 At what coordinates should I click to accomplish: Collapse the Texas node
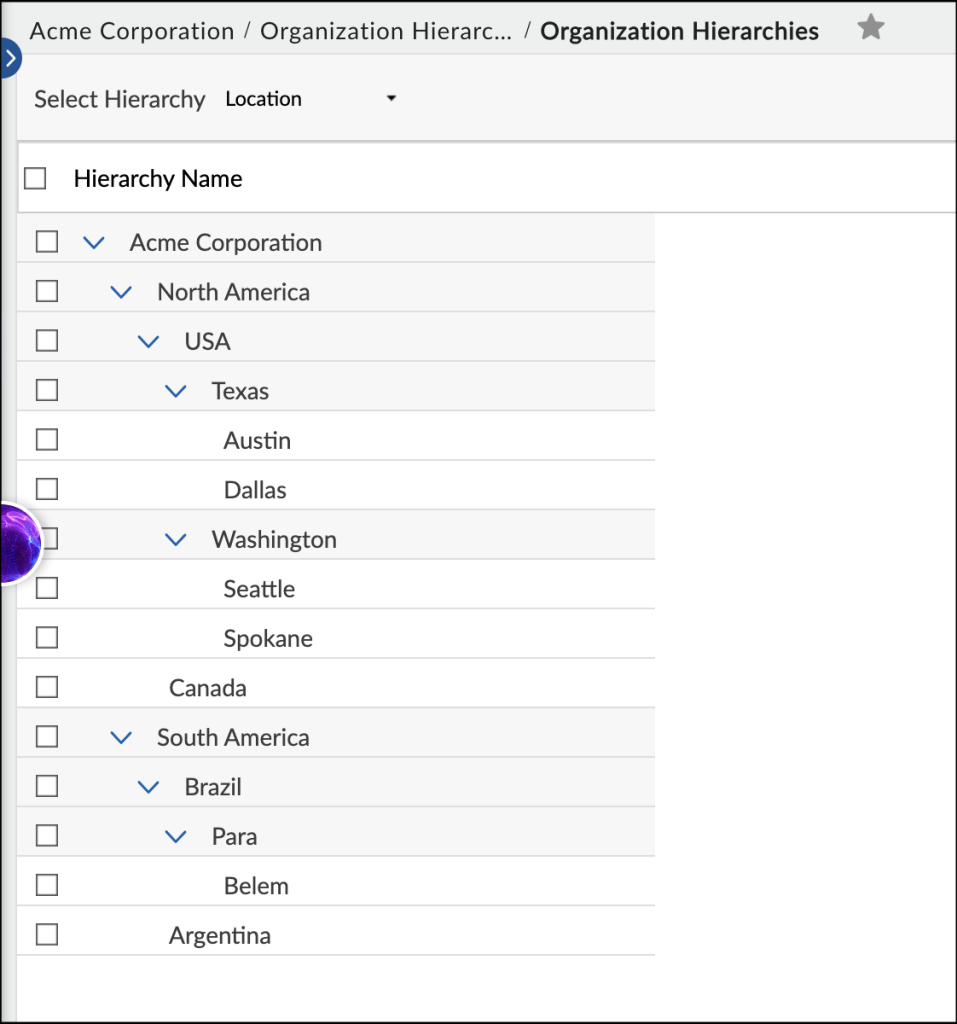tap(176, 390)
